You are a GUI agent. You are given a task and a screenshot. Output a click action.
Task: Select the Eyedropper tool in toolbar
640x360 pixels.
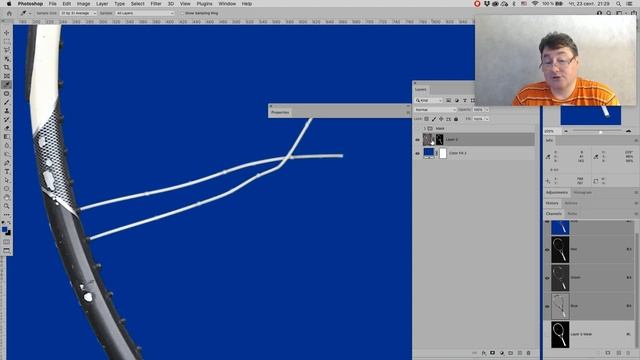(7, 84)
